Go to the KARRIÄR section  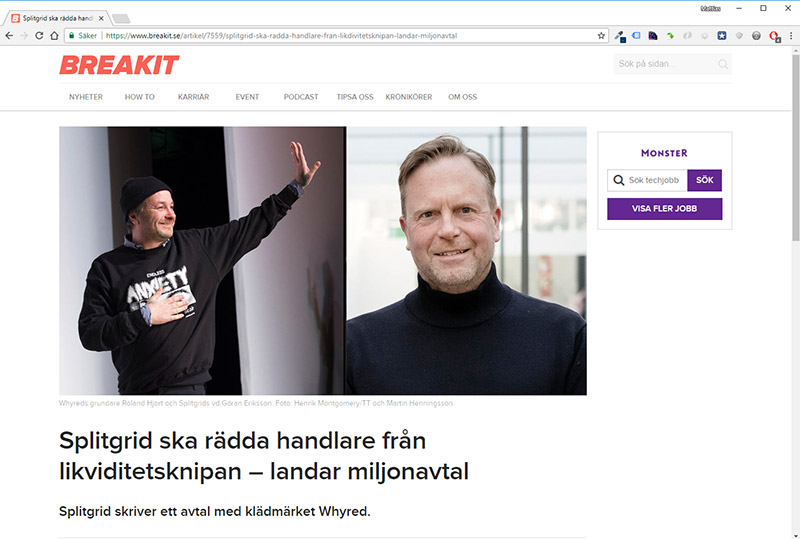(193, 97)
